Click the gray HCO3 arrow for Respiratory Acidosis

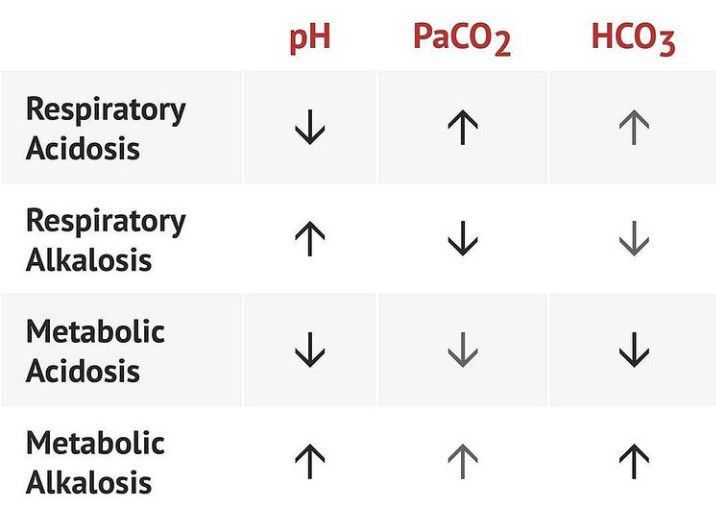(634, 128)
